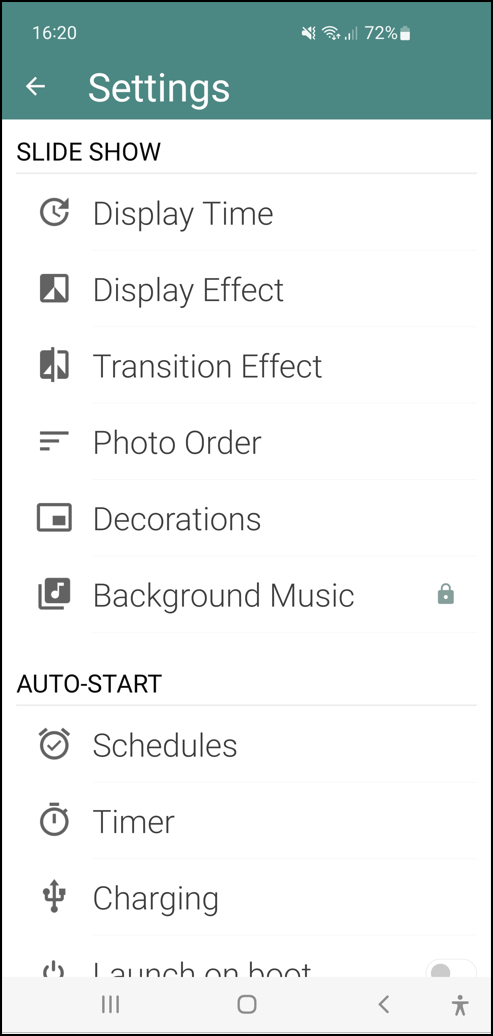The height and width of the screenshot is (1036, 493).
Task: Select the Photo Order option
Action: pos(246,441)
